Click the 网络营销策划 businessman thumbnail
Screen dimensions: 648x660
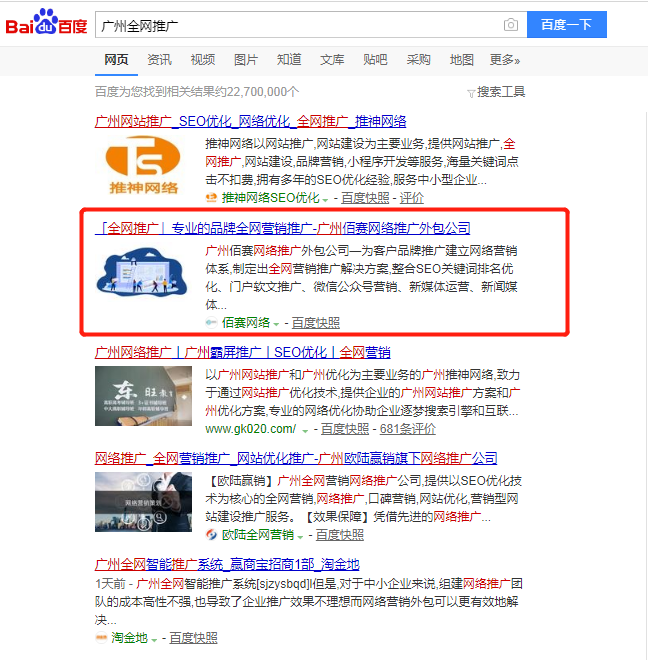[143, 502]
